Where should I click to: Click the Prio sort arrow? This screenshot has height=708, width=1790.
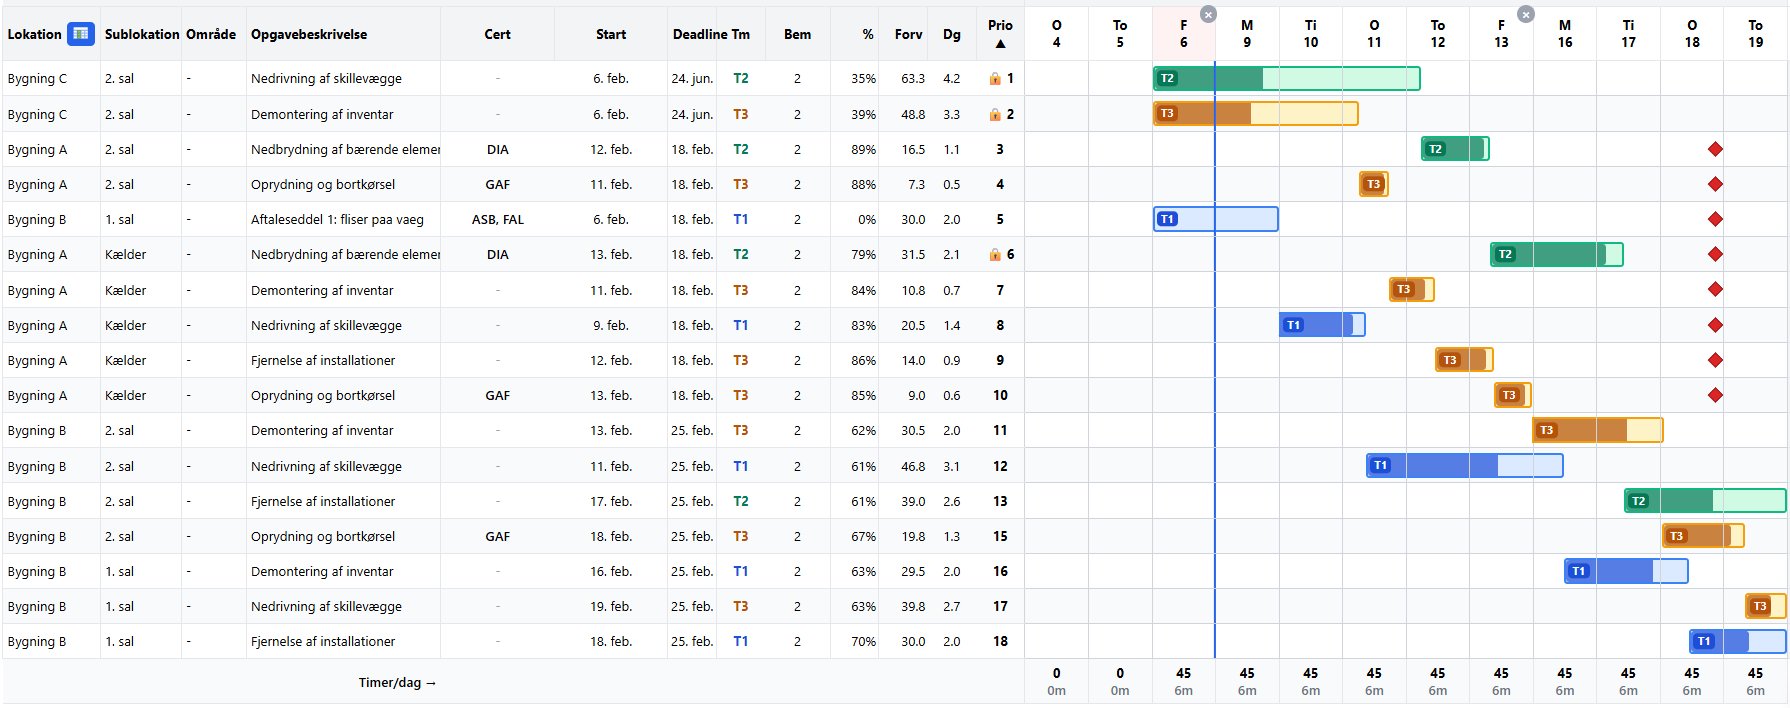tap(1000, 44)
